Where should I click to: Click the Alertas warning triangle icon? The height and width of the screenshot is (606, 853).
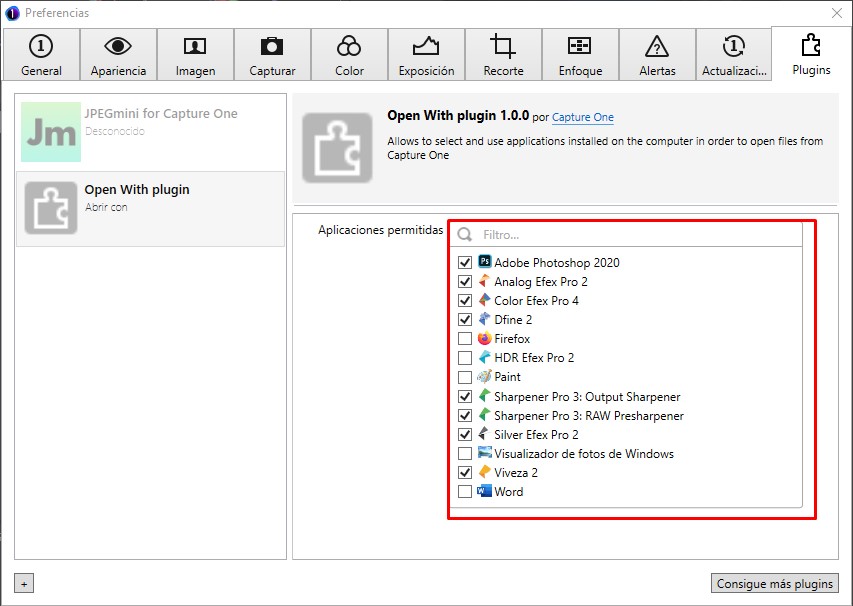tap(657, 47)
